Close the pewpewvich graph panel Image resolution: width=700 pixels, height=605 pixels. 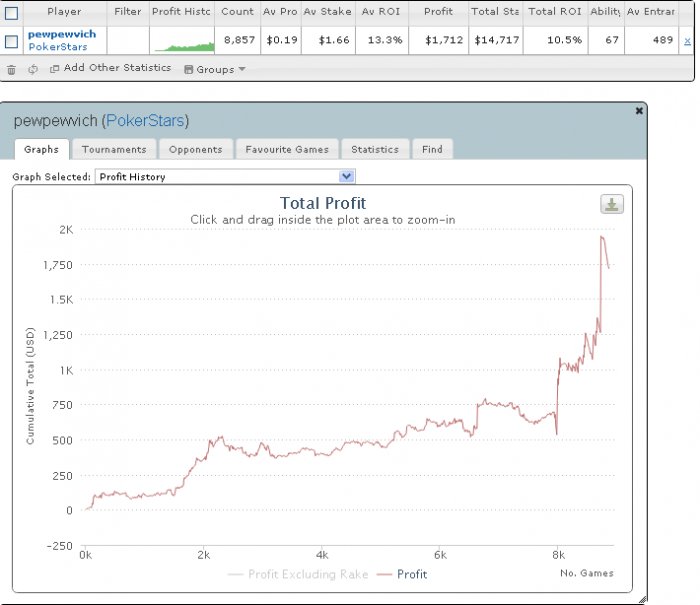(639, 111)
